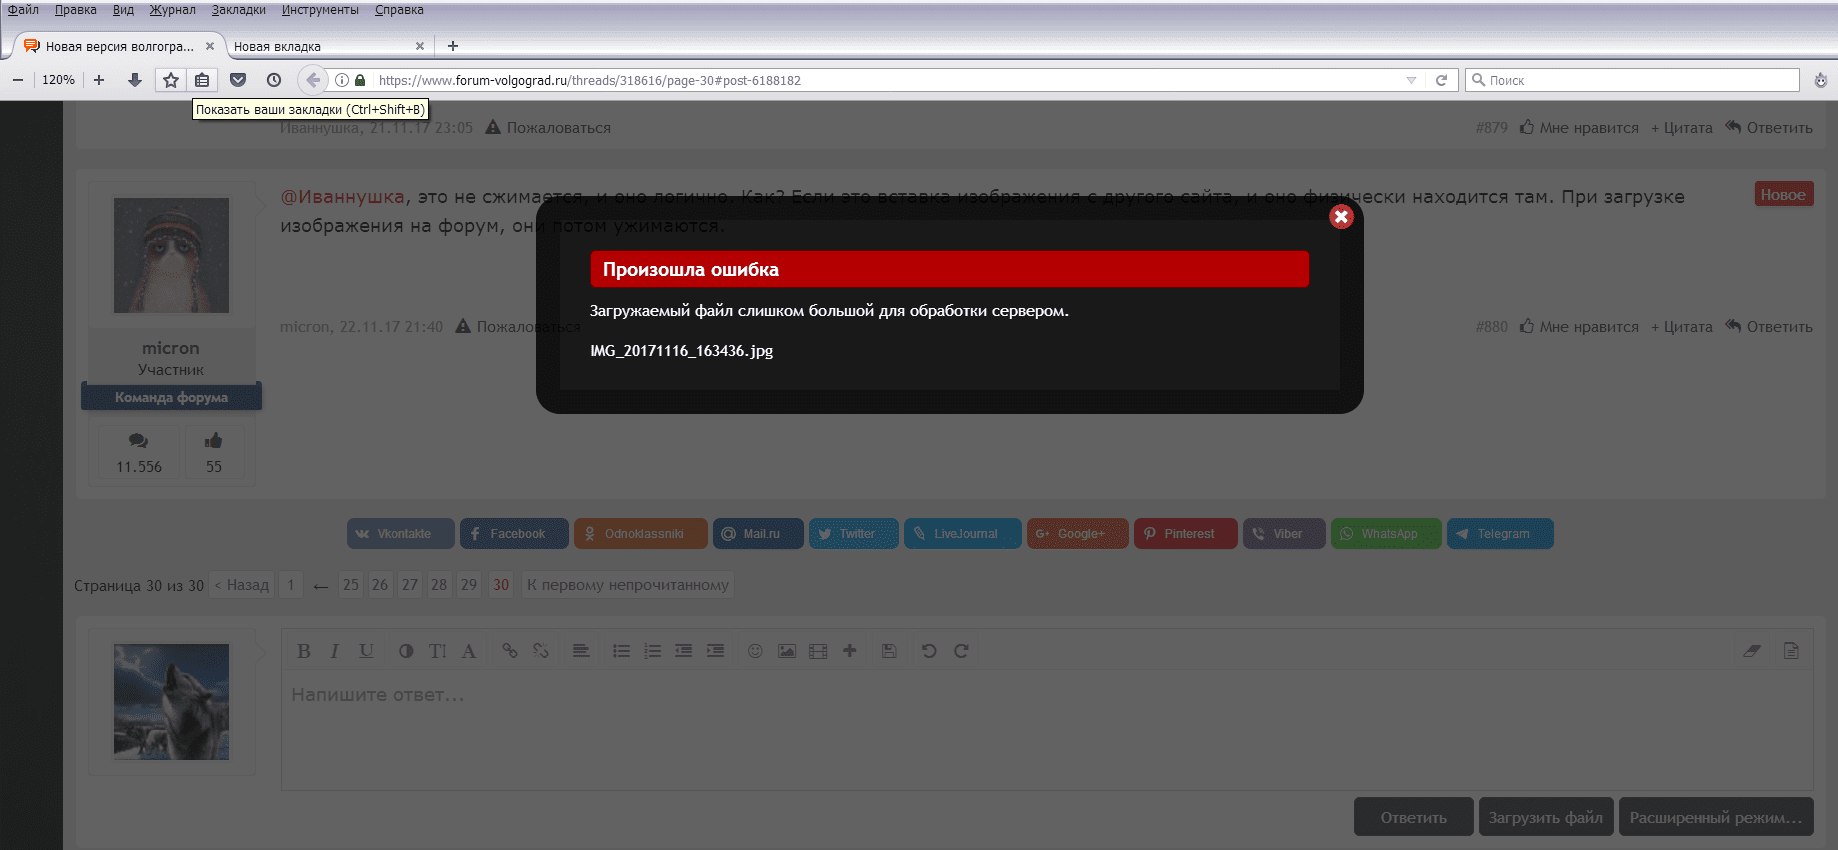The width and height of the screenshot is (1838, 850).
Task: Open the Firefox downloads arrow icon
Action: pos(135,80)
